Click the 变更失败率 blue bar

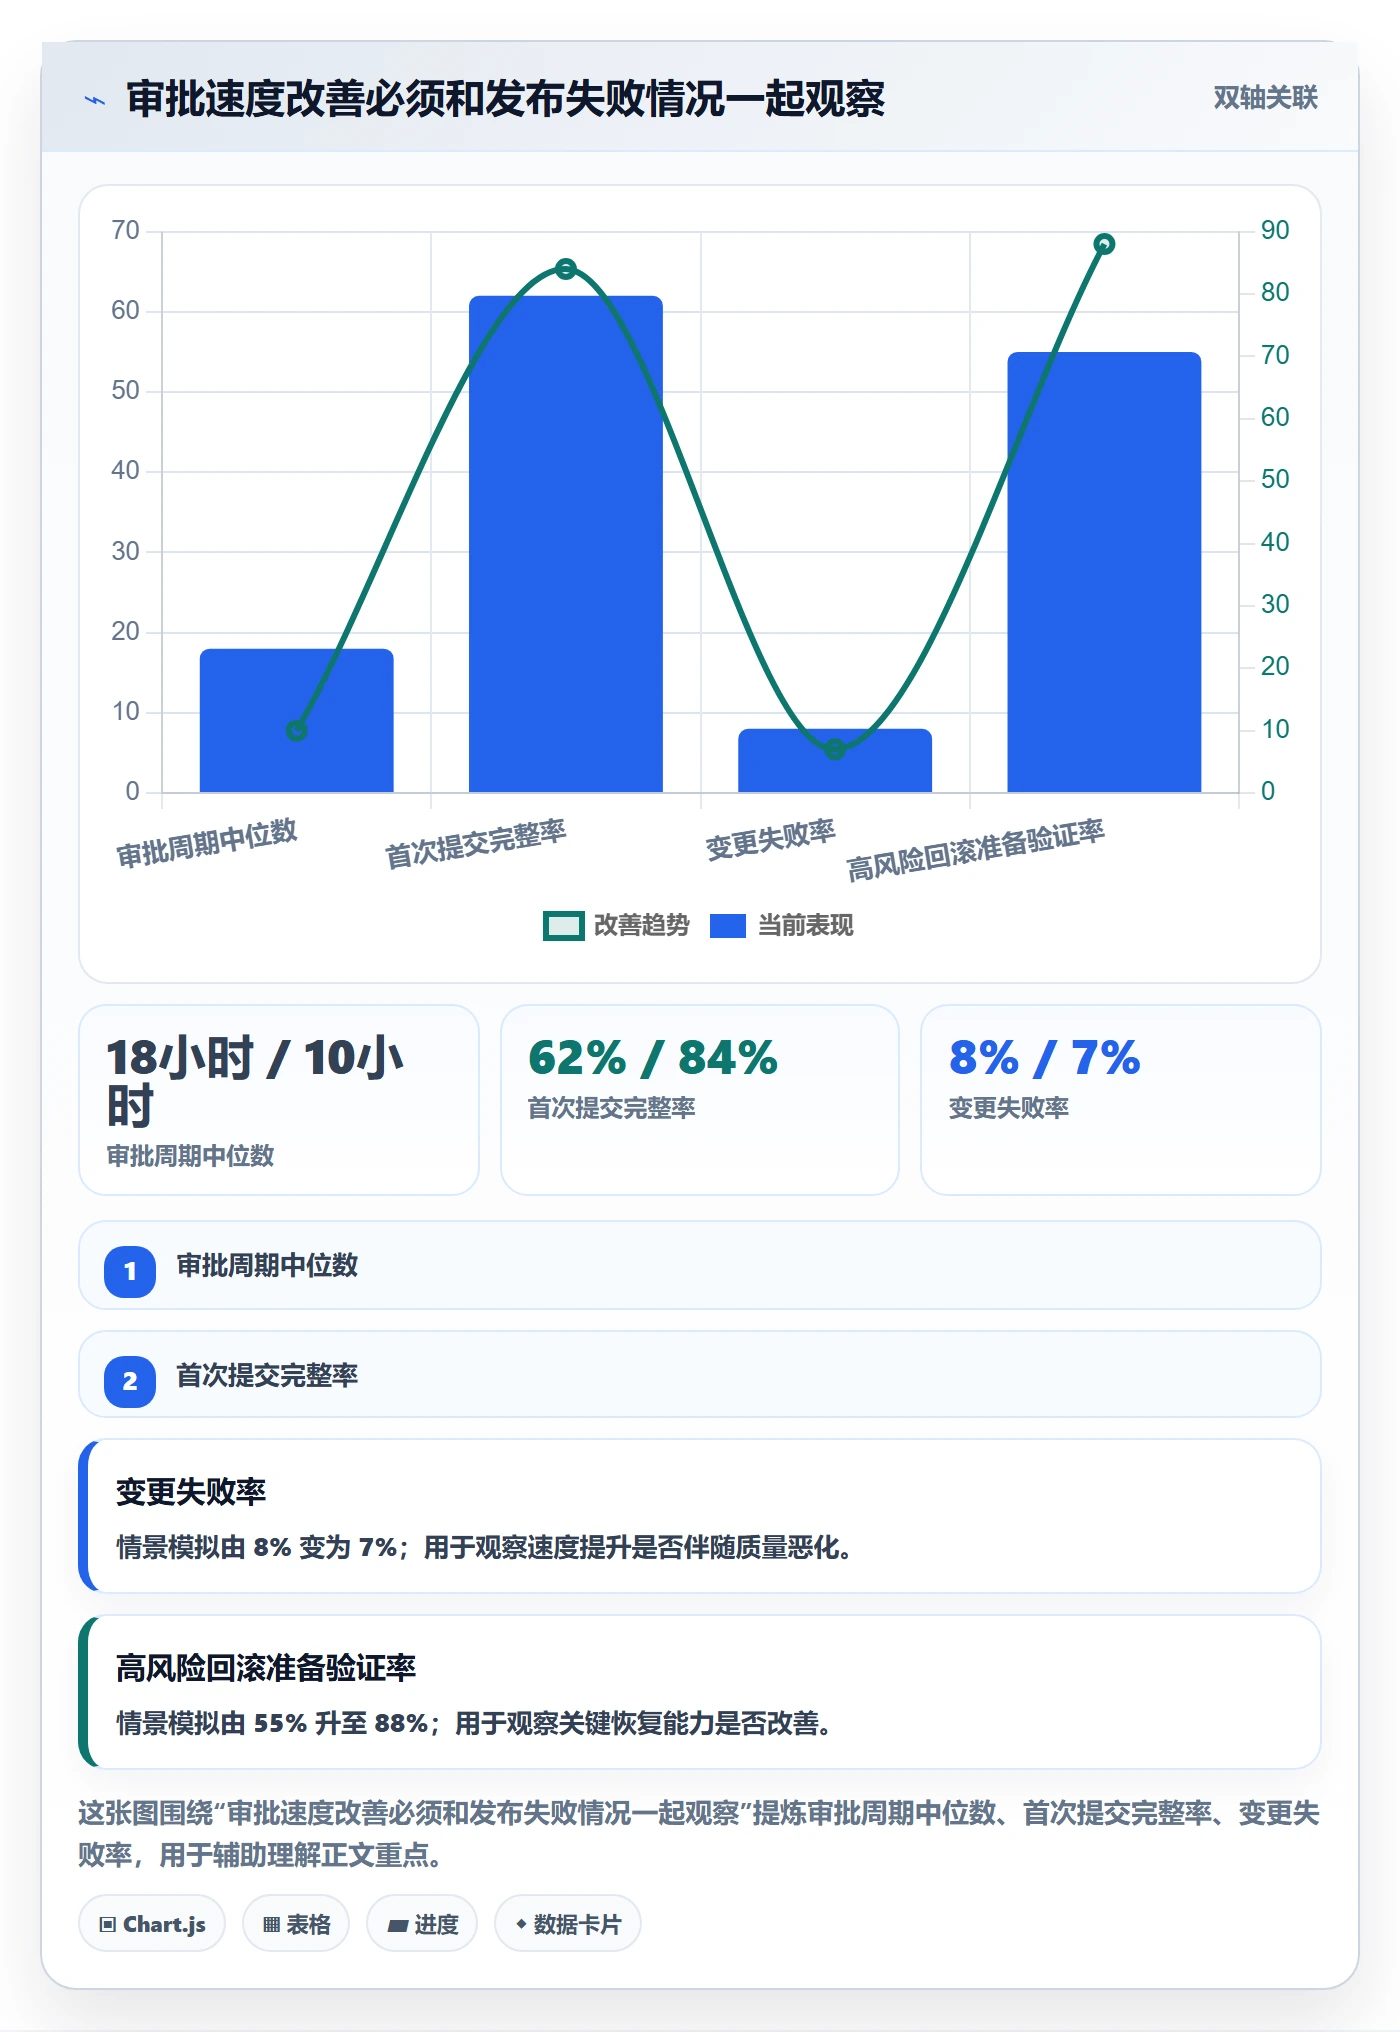point(835,760)
